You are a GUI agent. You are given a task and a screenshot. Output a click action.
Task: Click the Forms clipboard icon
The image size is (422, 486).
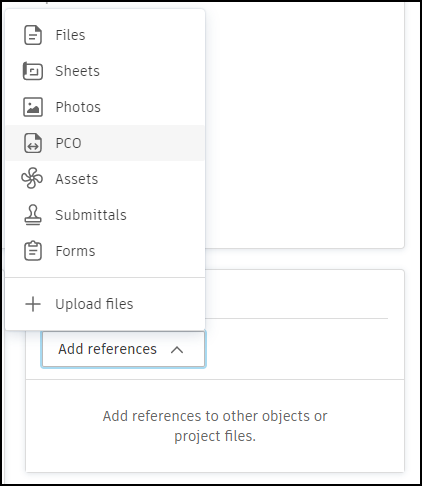(33, 251)
